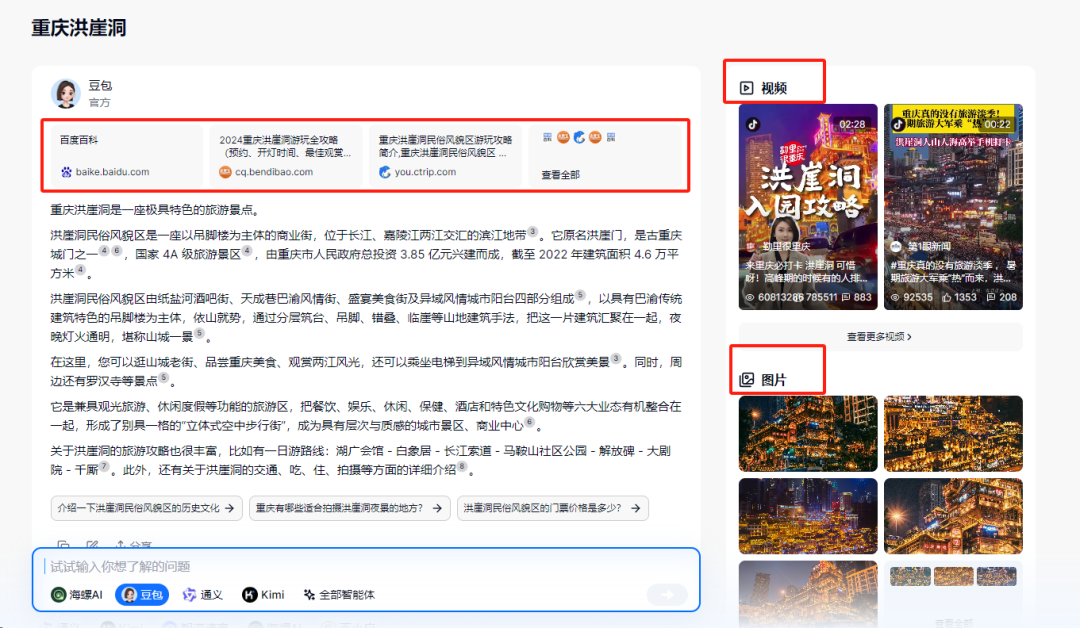Click the 92535 views on second video

[912, 297]
